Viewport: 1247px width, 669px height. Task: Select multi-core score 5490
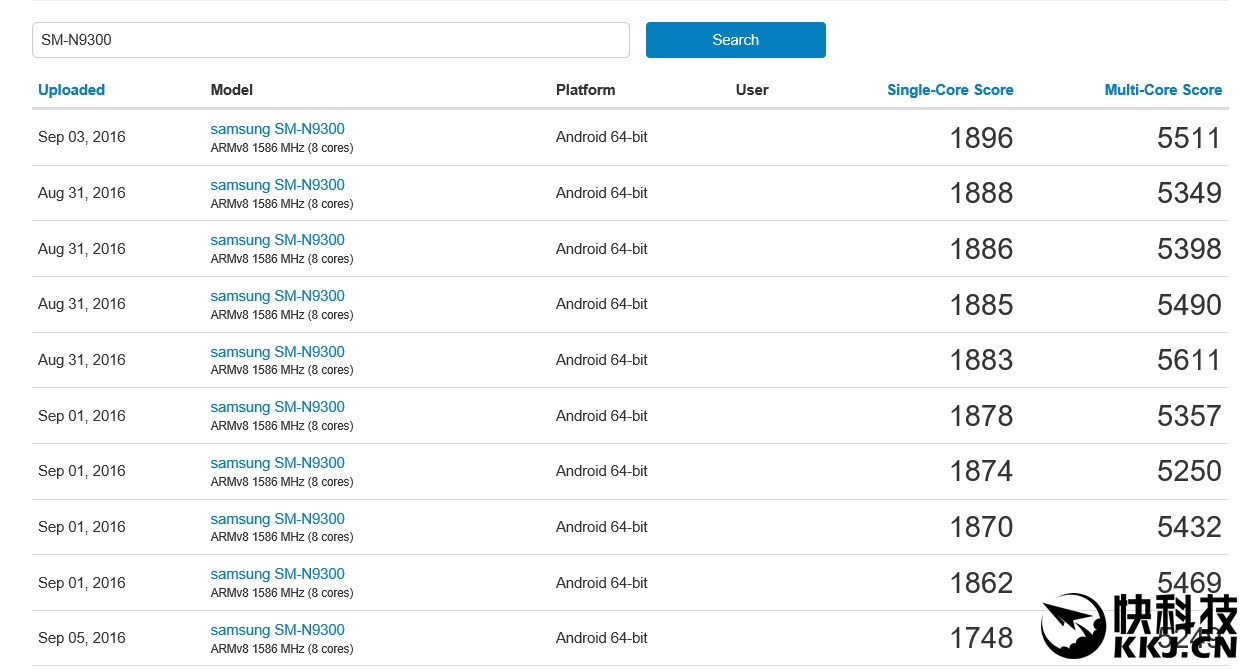1189,305
